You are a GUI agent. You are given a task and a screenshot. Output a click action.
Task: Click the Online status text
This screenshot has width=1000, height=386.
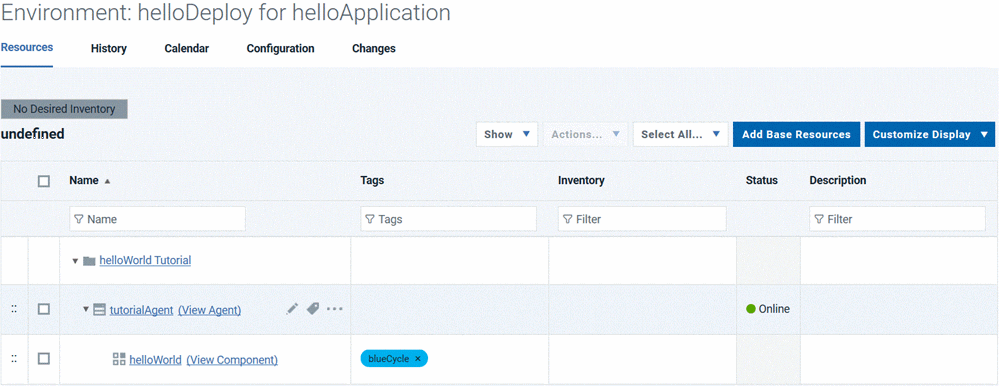pos(774,309)
